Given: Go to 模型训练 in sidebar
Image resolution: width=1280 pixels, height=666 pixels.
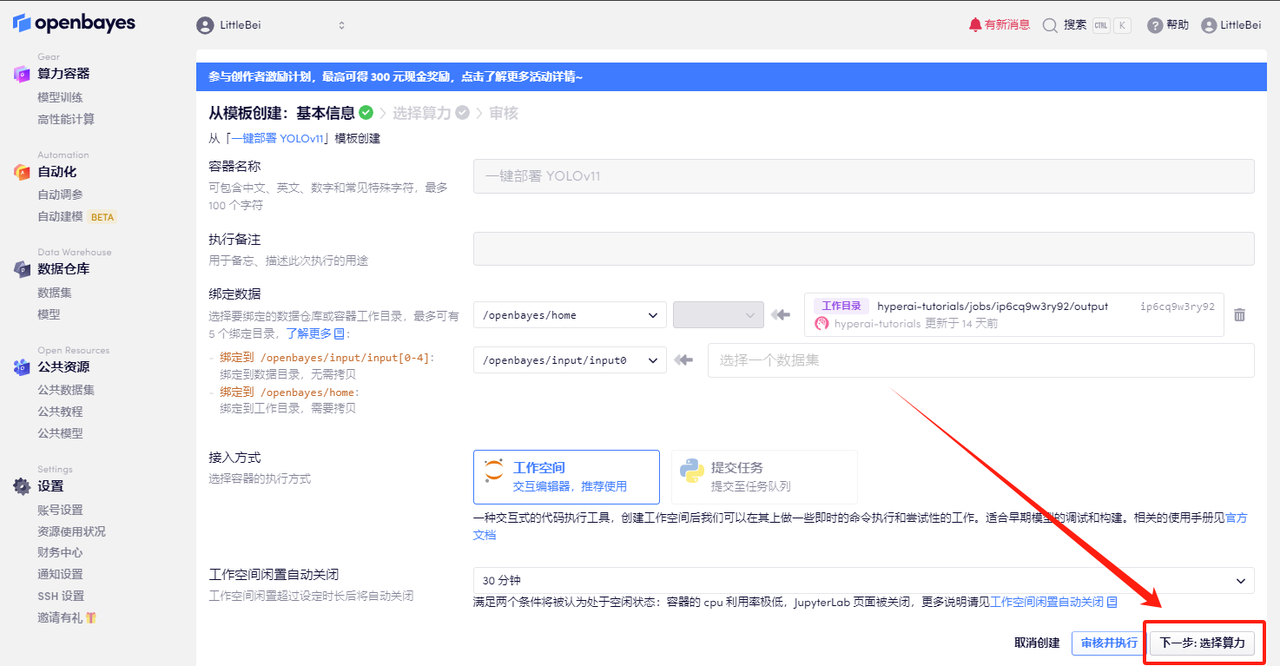Looking at the screenshot, I should click(x=60, y=97).
